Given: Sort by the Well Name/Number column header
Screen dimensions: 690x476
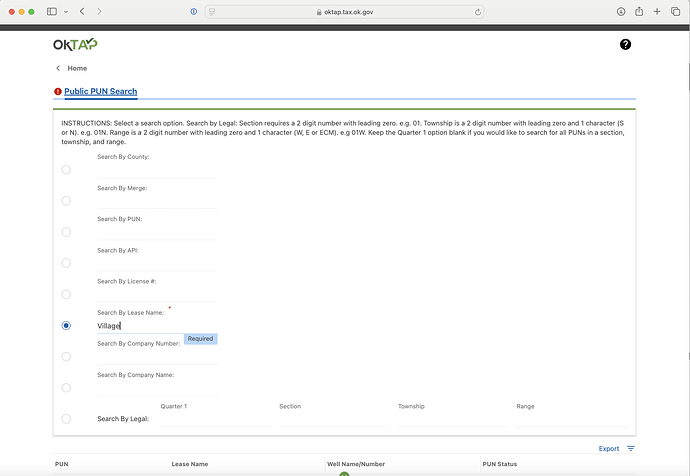Looking at the screenshot, I should click(356, 464).
